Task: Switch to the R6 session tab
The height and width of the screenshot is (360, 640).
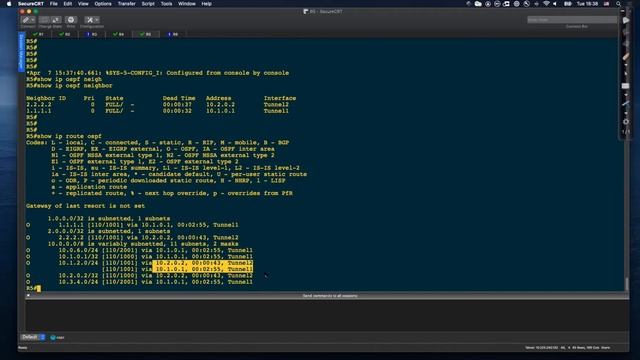Action: click(x=173, y=34)
